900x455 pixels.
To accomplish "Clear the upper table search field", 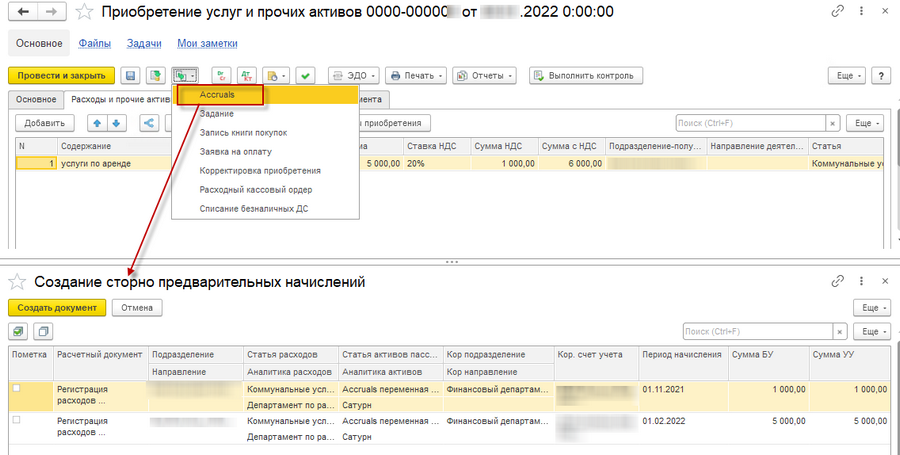I will point(833,123).
